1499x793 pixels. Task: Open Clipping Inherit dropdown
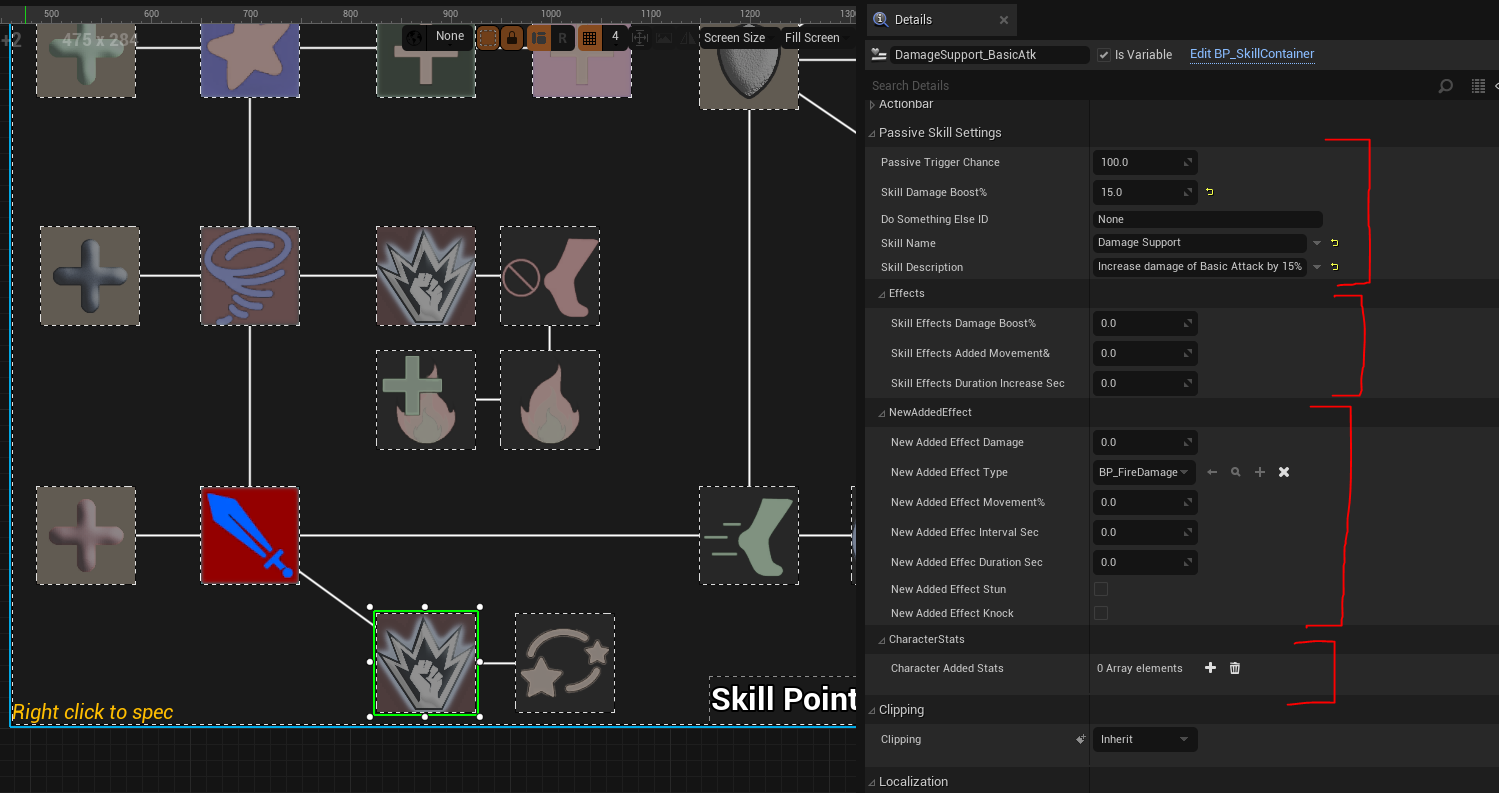point(1144,740)
